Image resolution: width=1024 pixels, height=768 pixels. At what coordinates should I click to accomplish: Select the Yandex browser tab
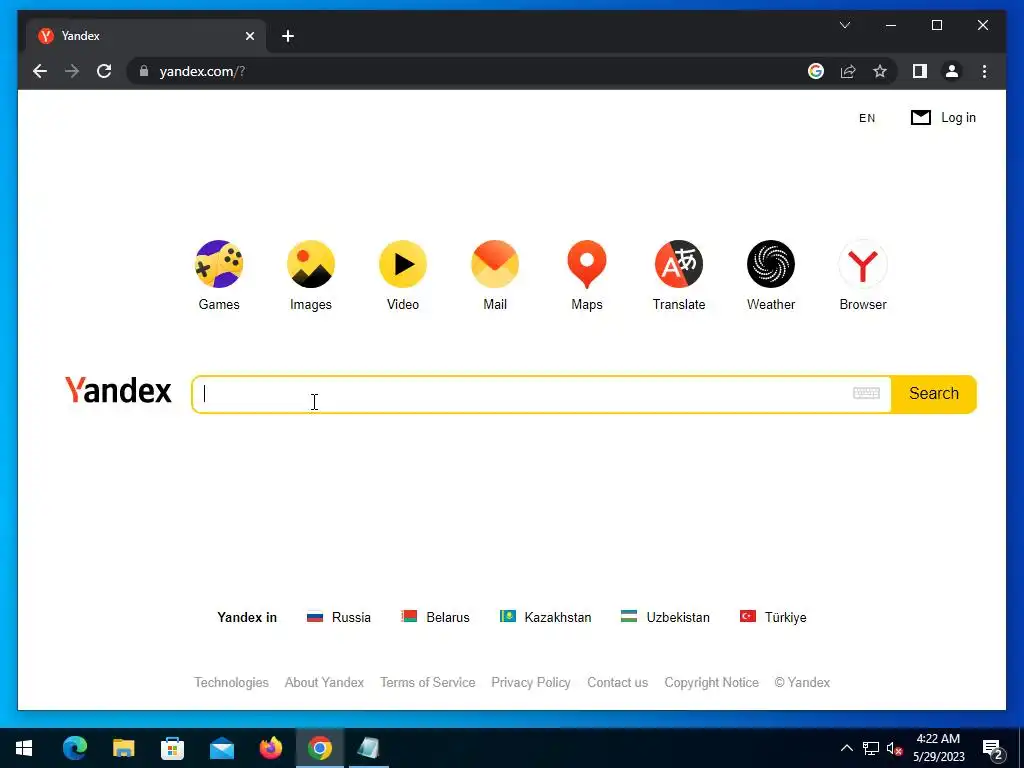(x=145, y=36)
